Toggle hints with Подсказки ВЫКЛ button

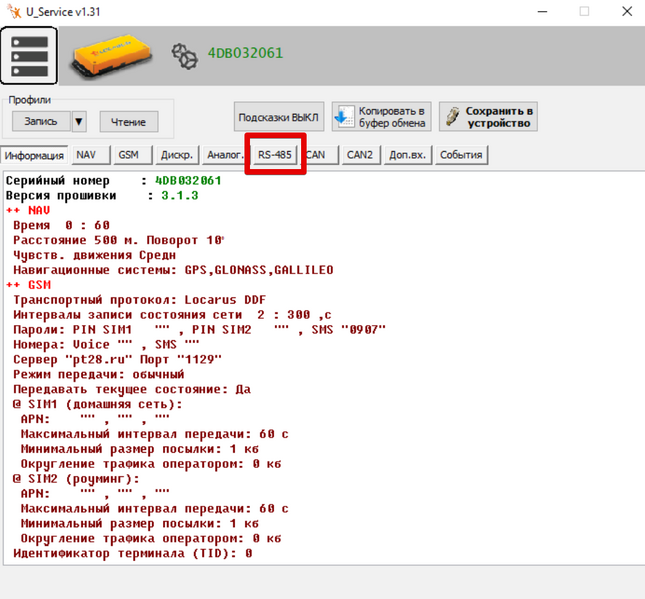pyautogui.click(x=278, y=117)
